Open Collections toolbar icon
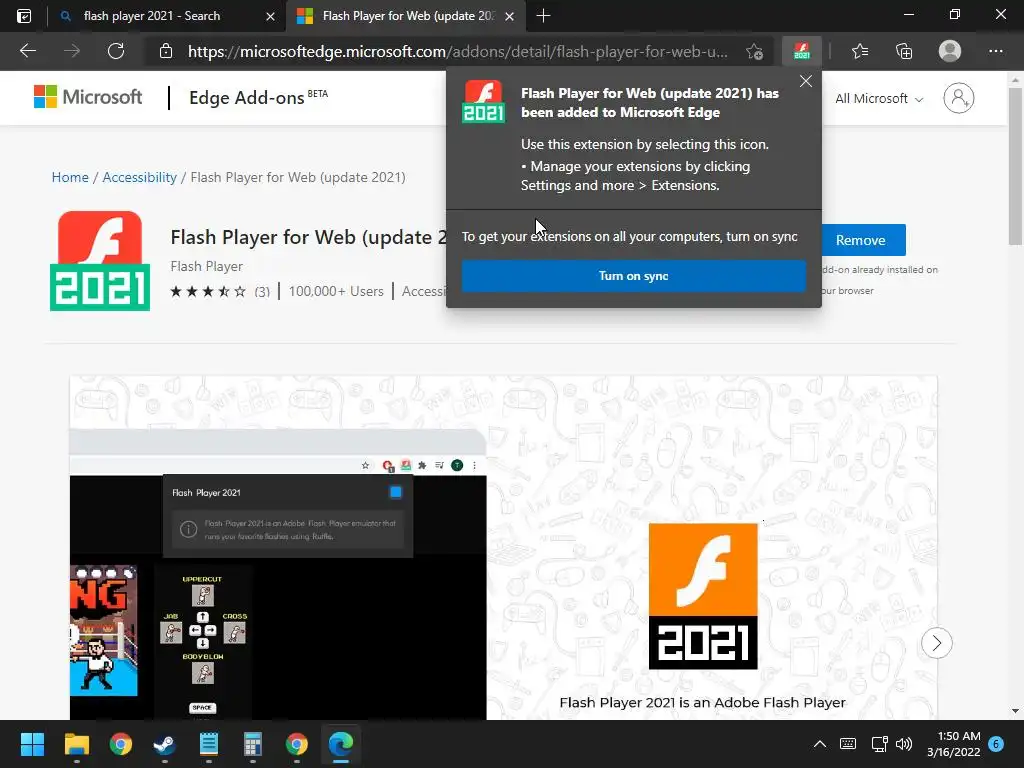Image resolution: width=1024 pixels, height=768 pixels. tap(904, 51)
